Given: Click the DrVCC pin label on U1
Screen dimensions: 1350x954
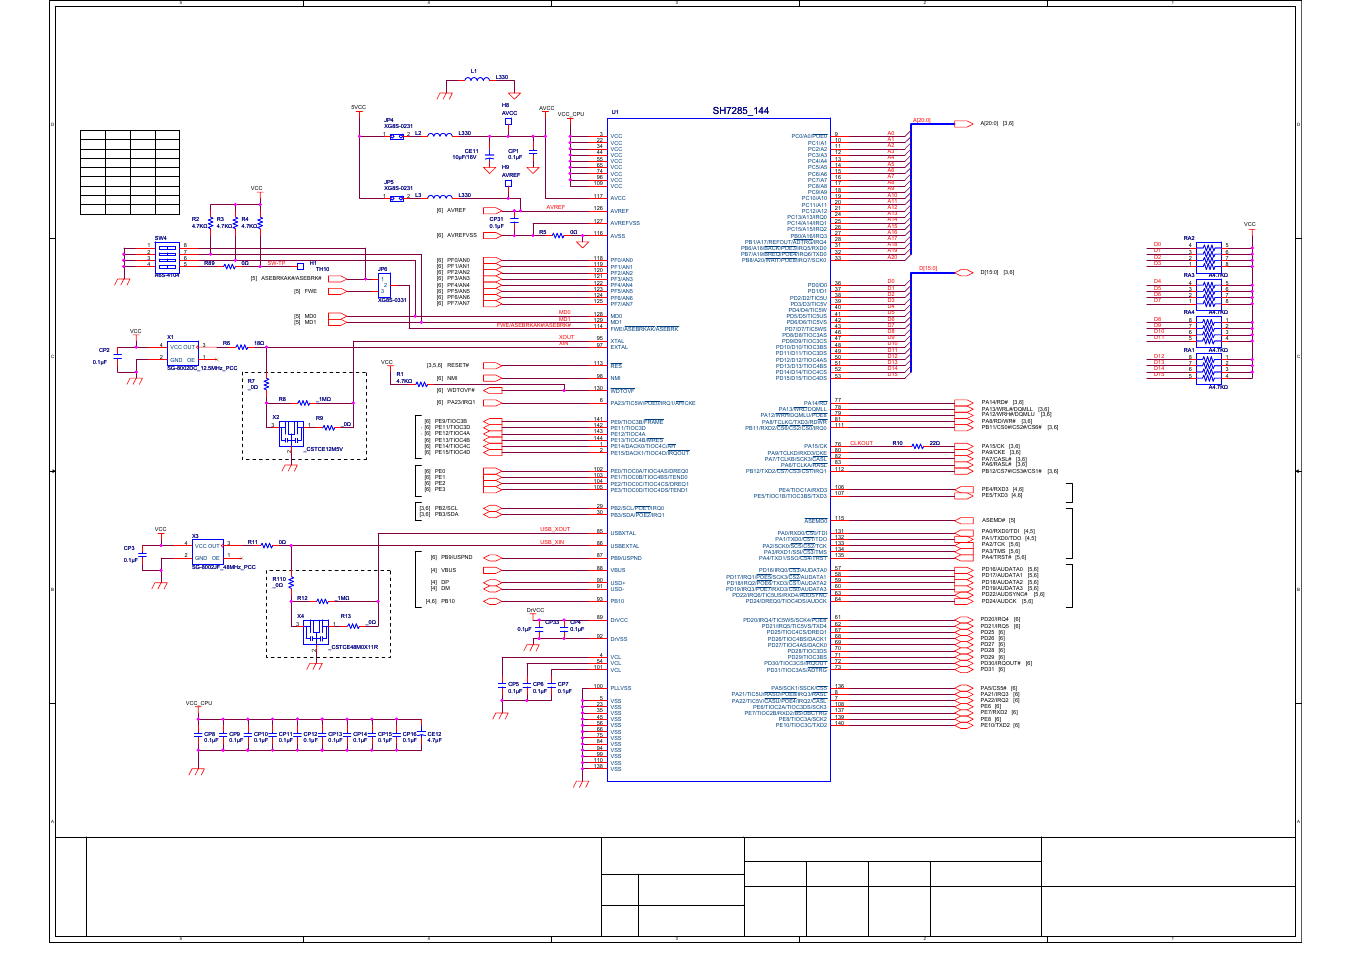Looking at the screenshot, I should coord(619,621).
